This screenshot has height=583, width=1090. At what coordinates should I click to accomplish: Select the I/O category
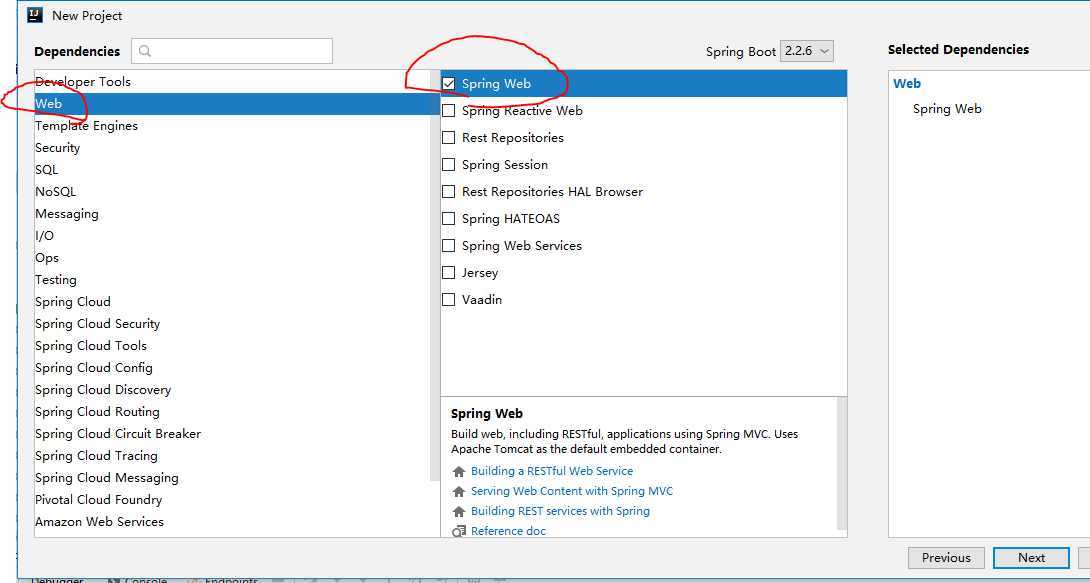233,236
